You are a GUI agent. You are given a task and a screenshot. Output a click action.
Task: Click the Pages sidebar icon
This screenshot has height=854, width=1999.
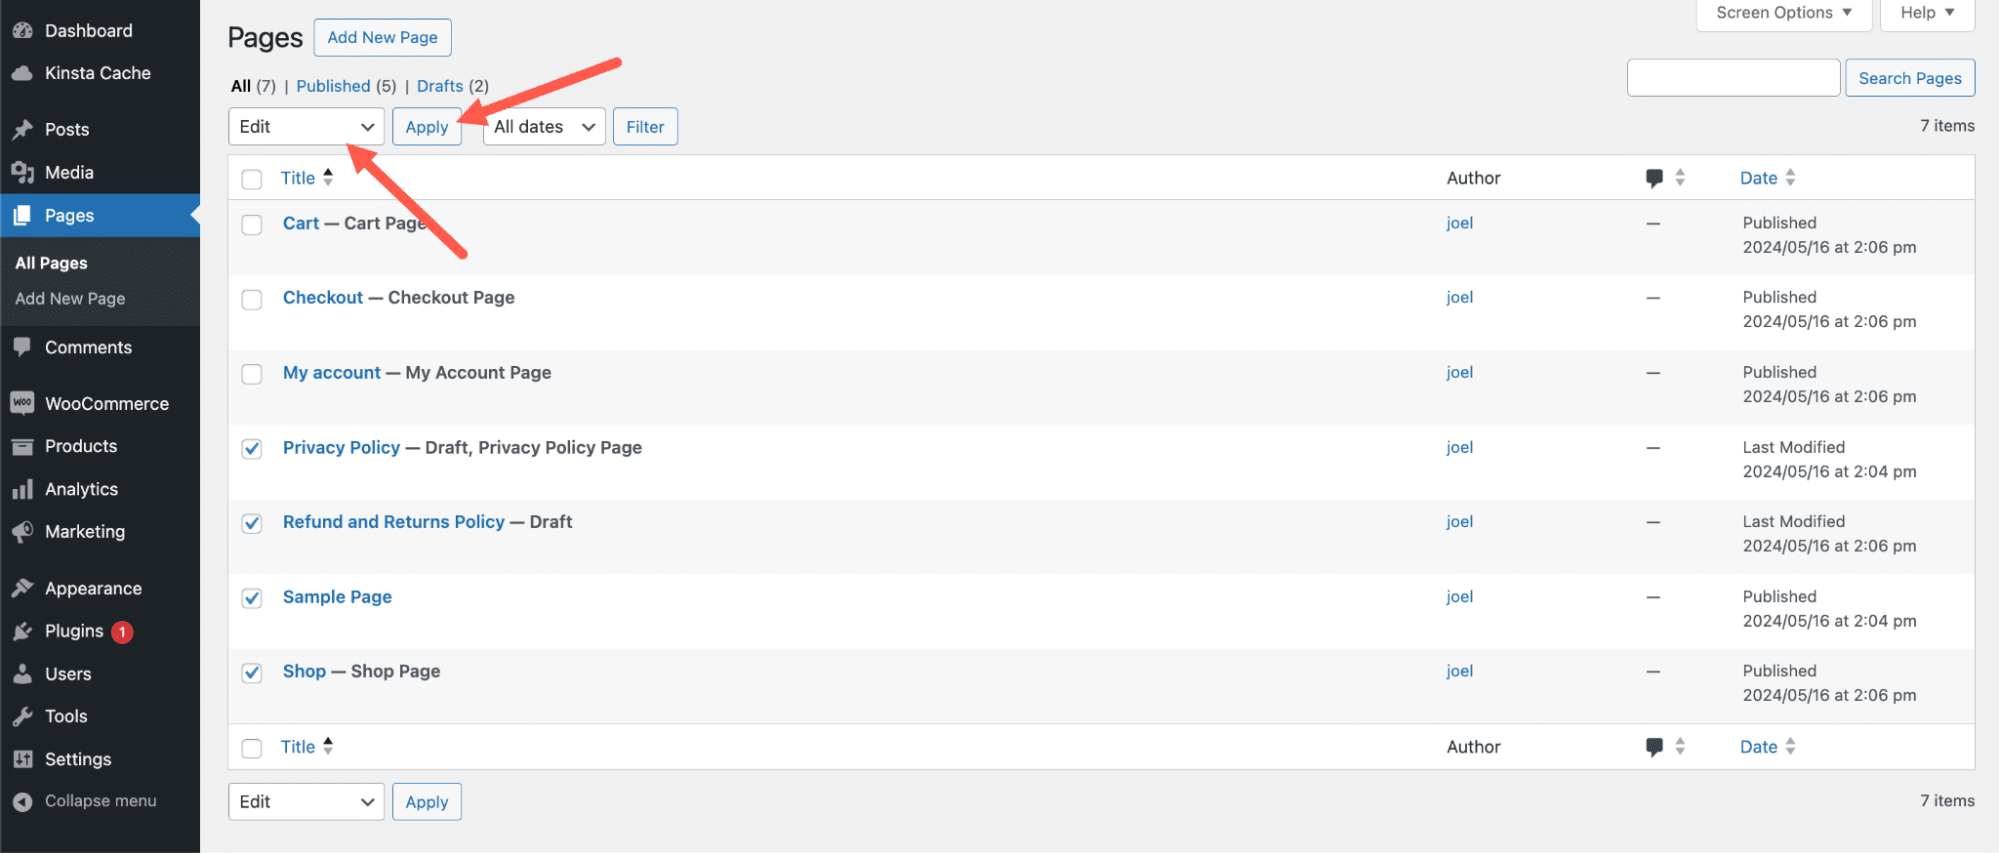(22, 215)
